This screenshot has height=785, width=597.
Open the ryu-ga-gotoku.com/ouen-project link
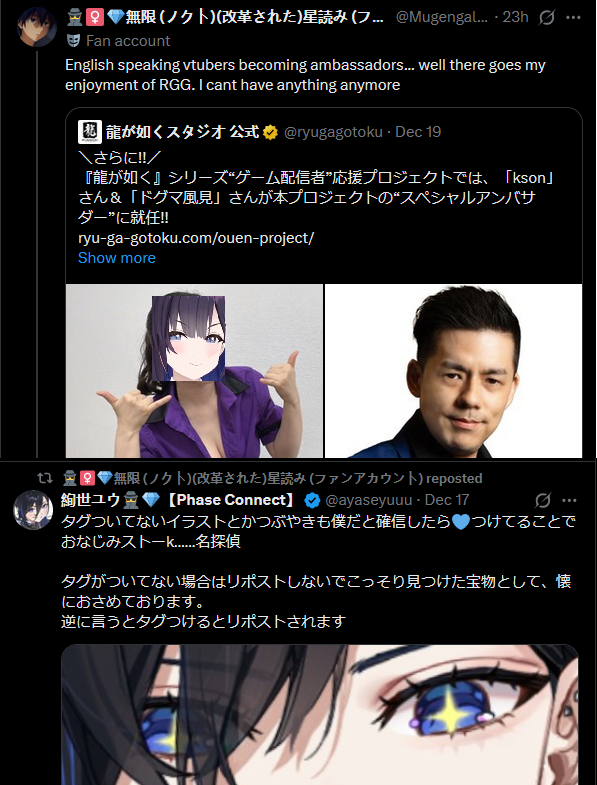[196, 238]
